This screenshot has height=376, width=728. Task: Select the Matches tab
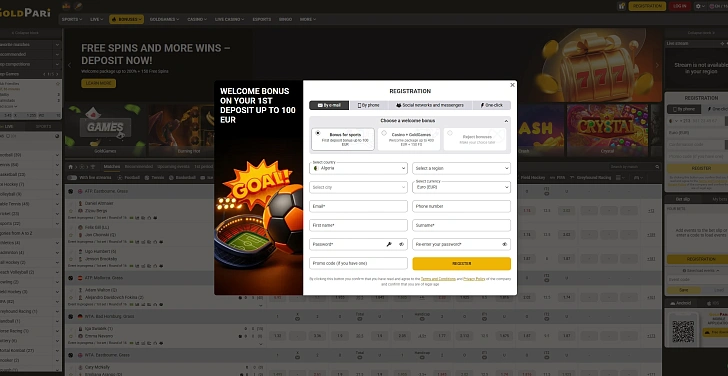[x=111, y=167]
